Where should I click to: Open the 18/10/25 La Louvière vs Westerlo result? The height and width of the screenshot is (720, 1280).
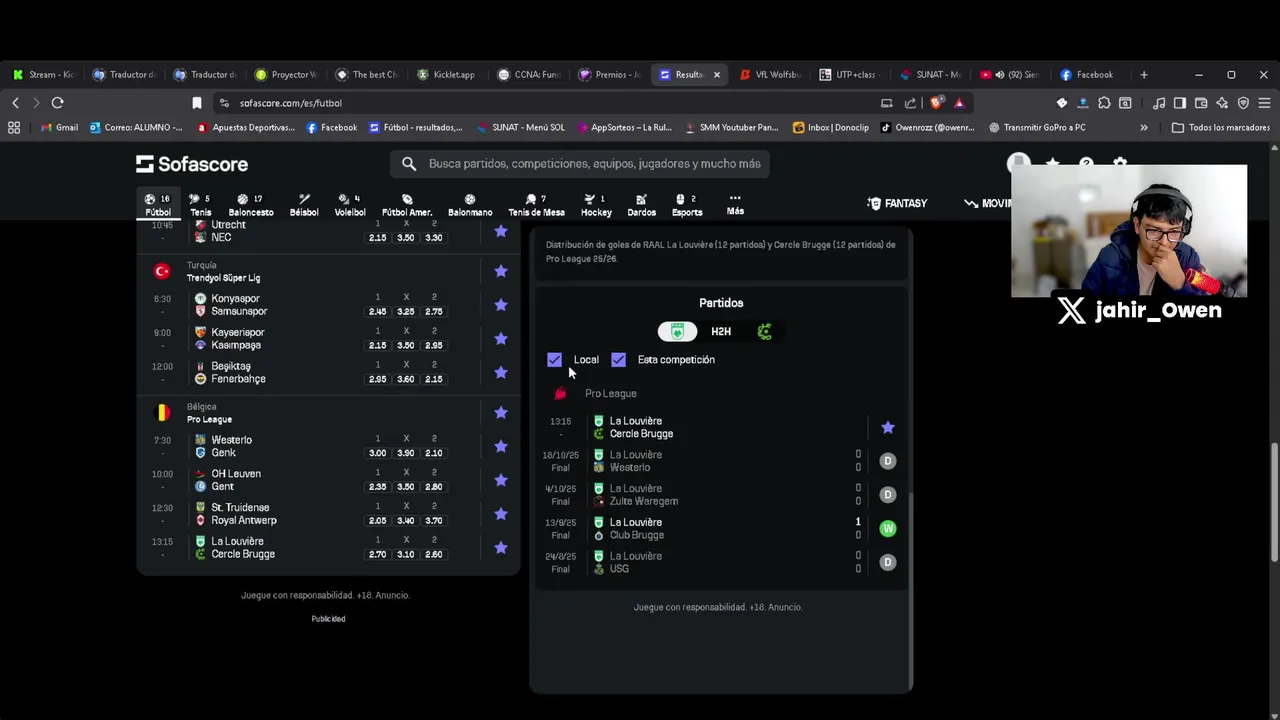pyautogui.click(x=720, y=461)
